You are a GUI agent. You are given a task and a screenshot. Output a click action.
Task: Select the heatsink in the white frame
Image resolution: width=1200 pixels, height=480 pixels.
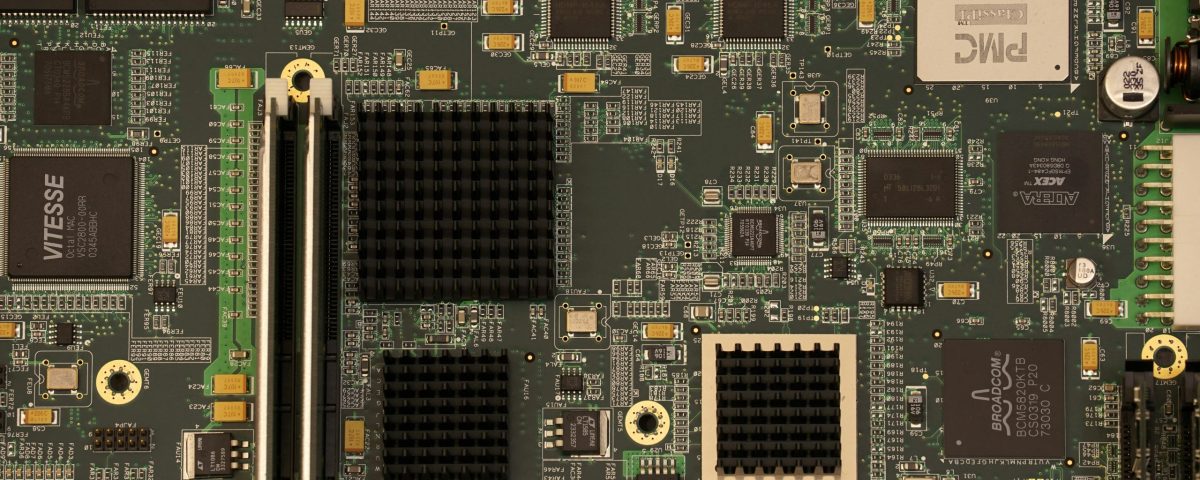[x=778, y=406]
